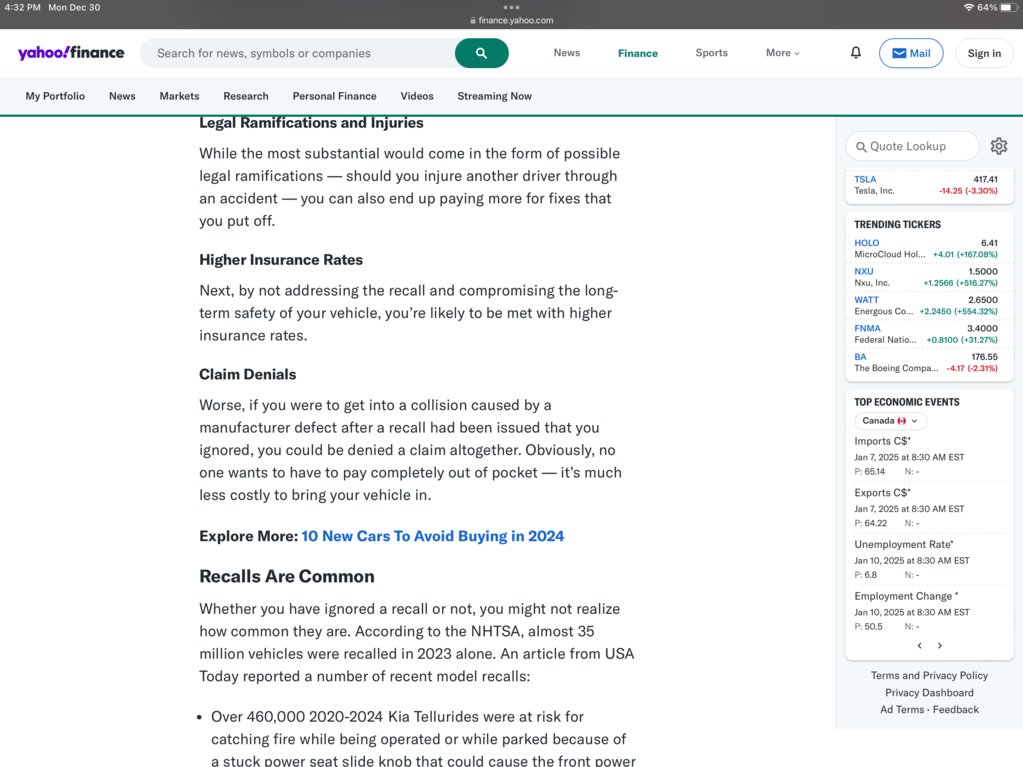Click the Trending Tickers heading
Screen dimensions: 1023x767
pyautogui.click(x=897, y=224)
